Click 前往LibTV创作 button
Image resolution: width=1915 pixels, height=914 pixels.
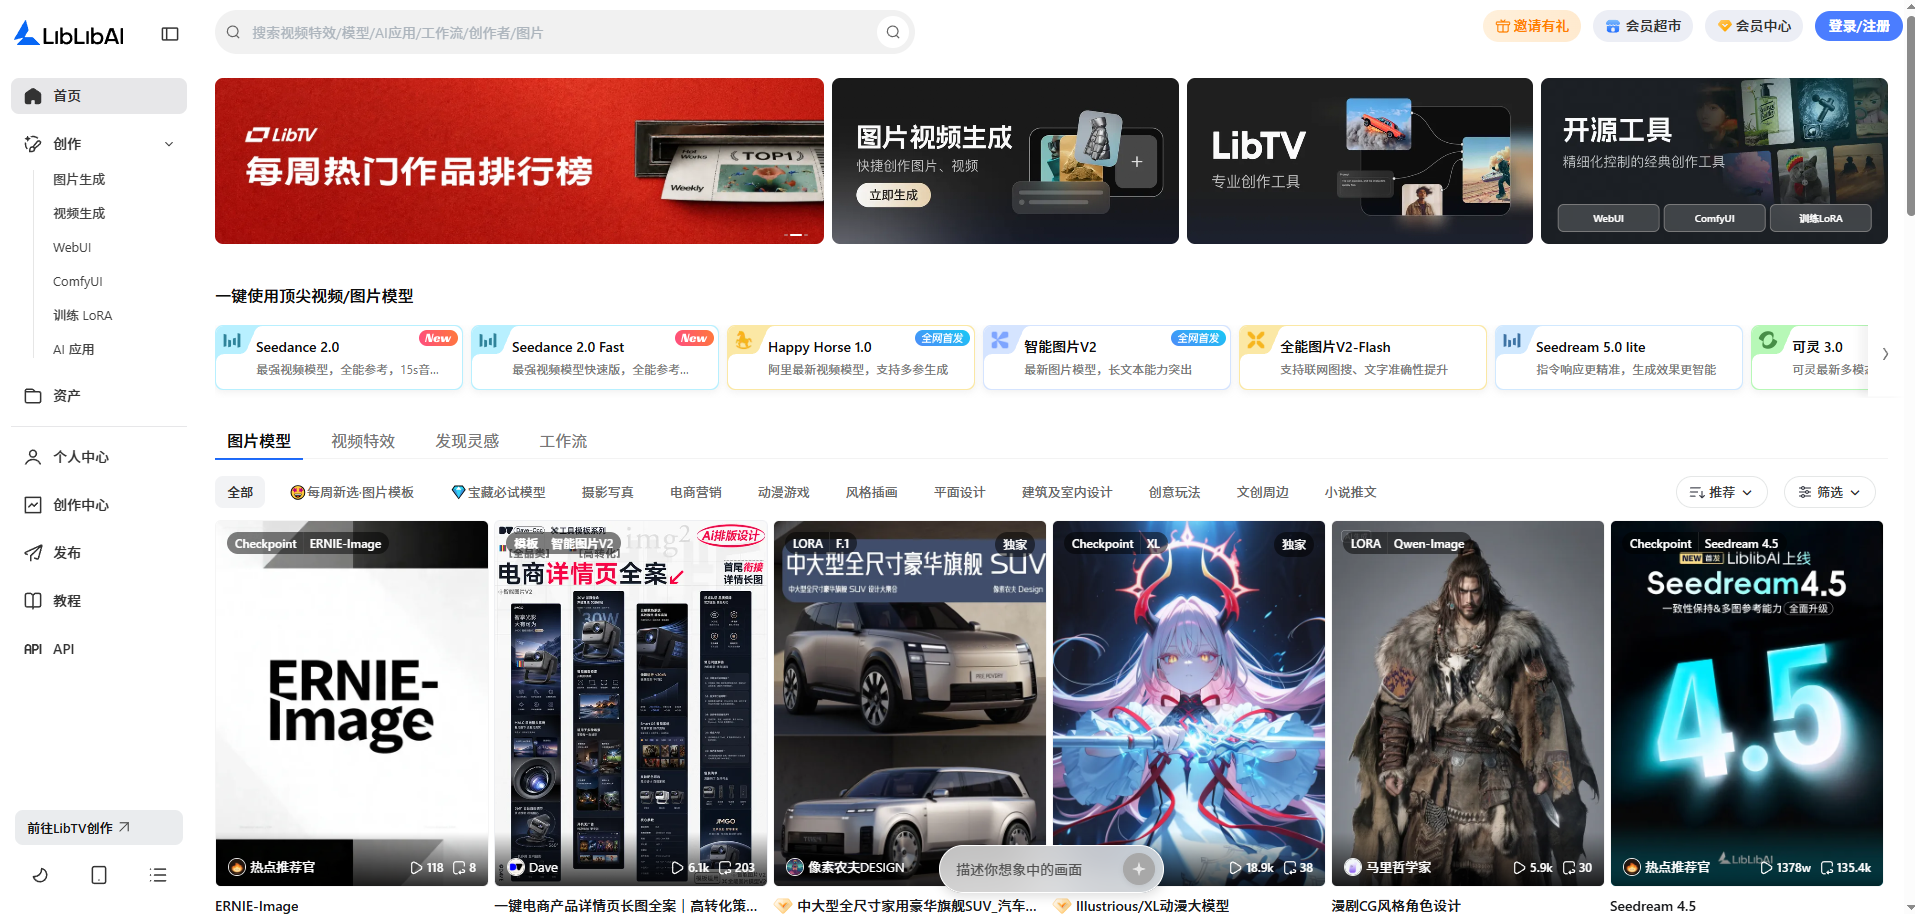click(x=99, y=828)
